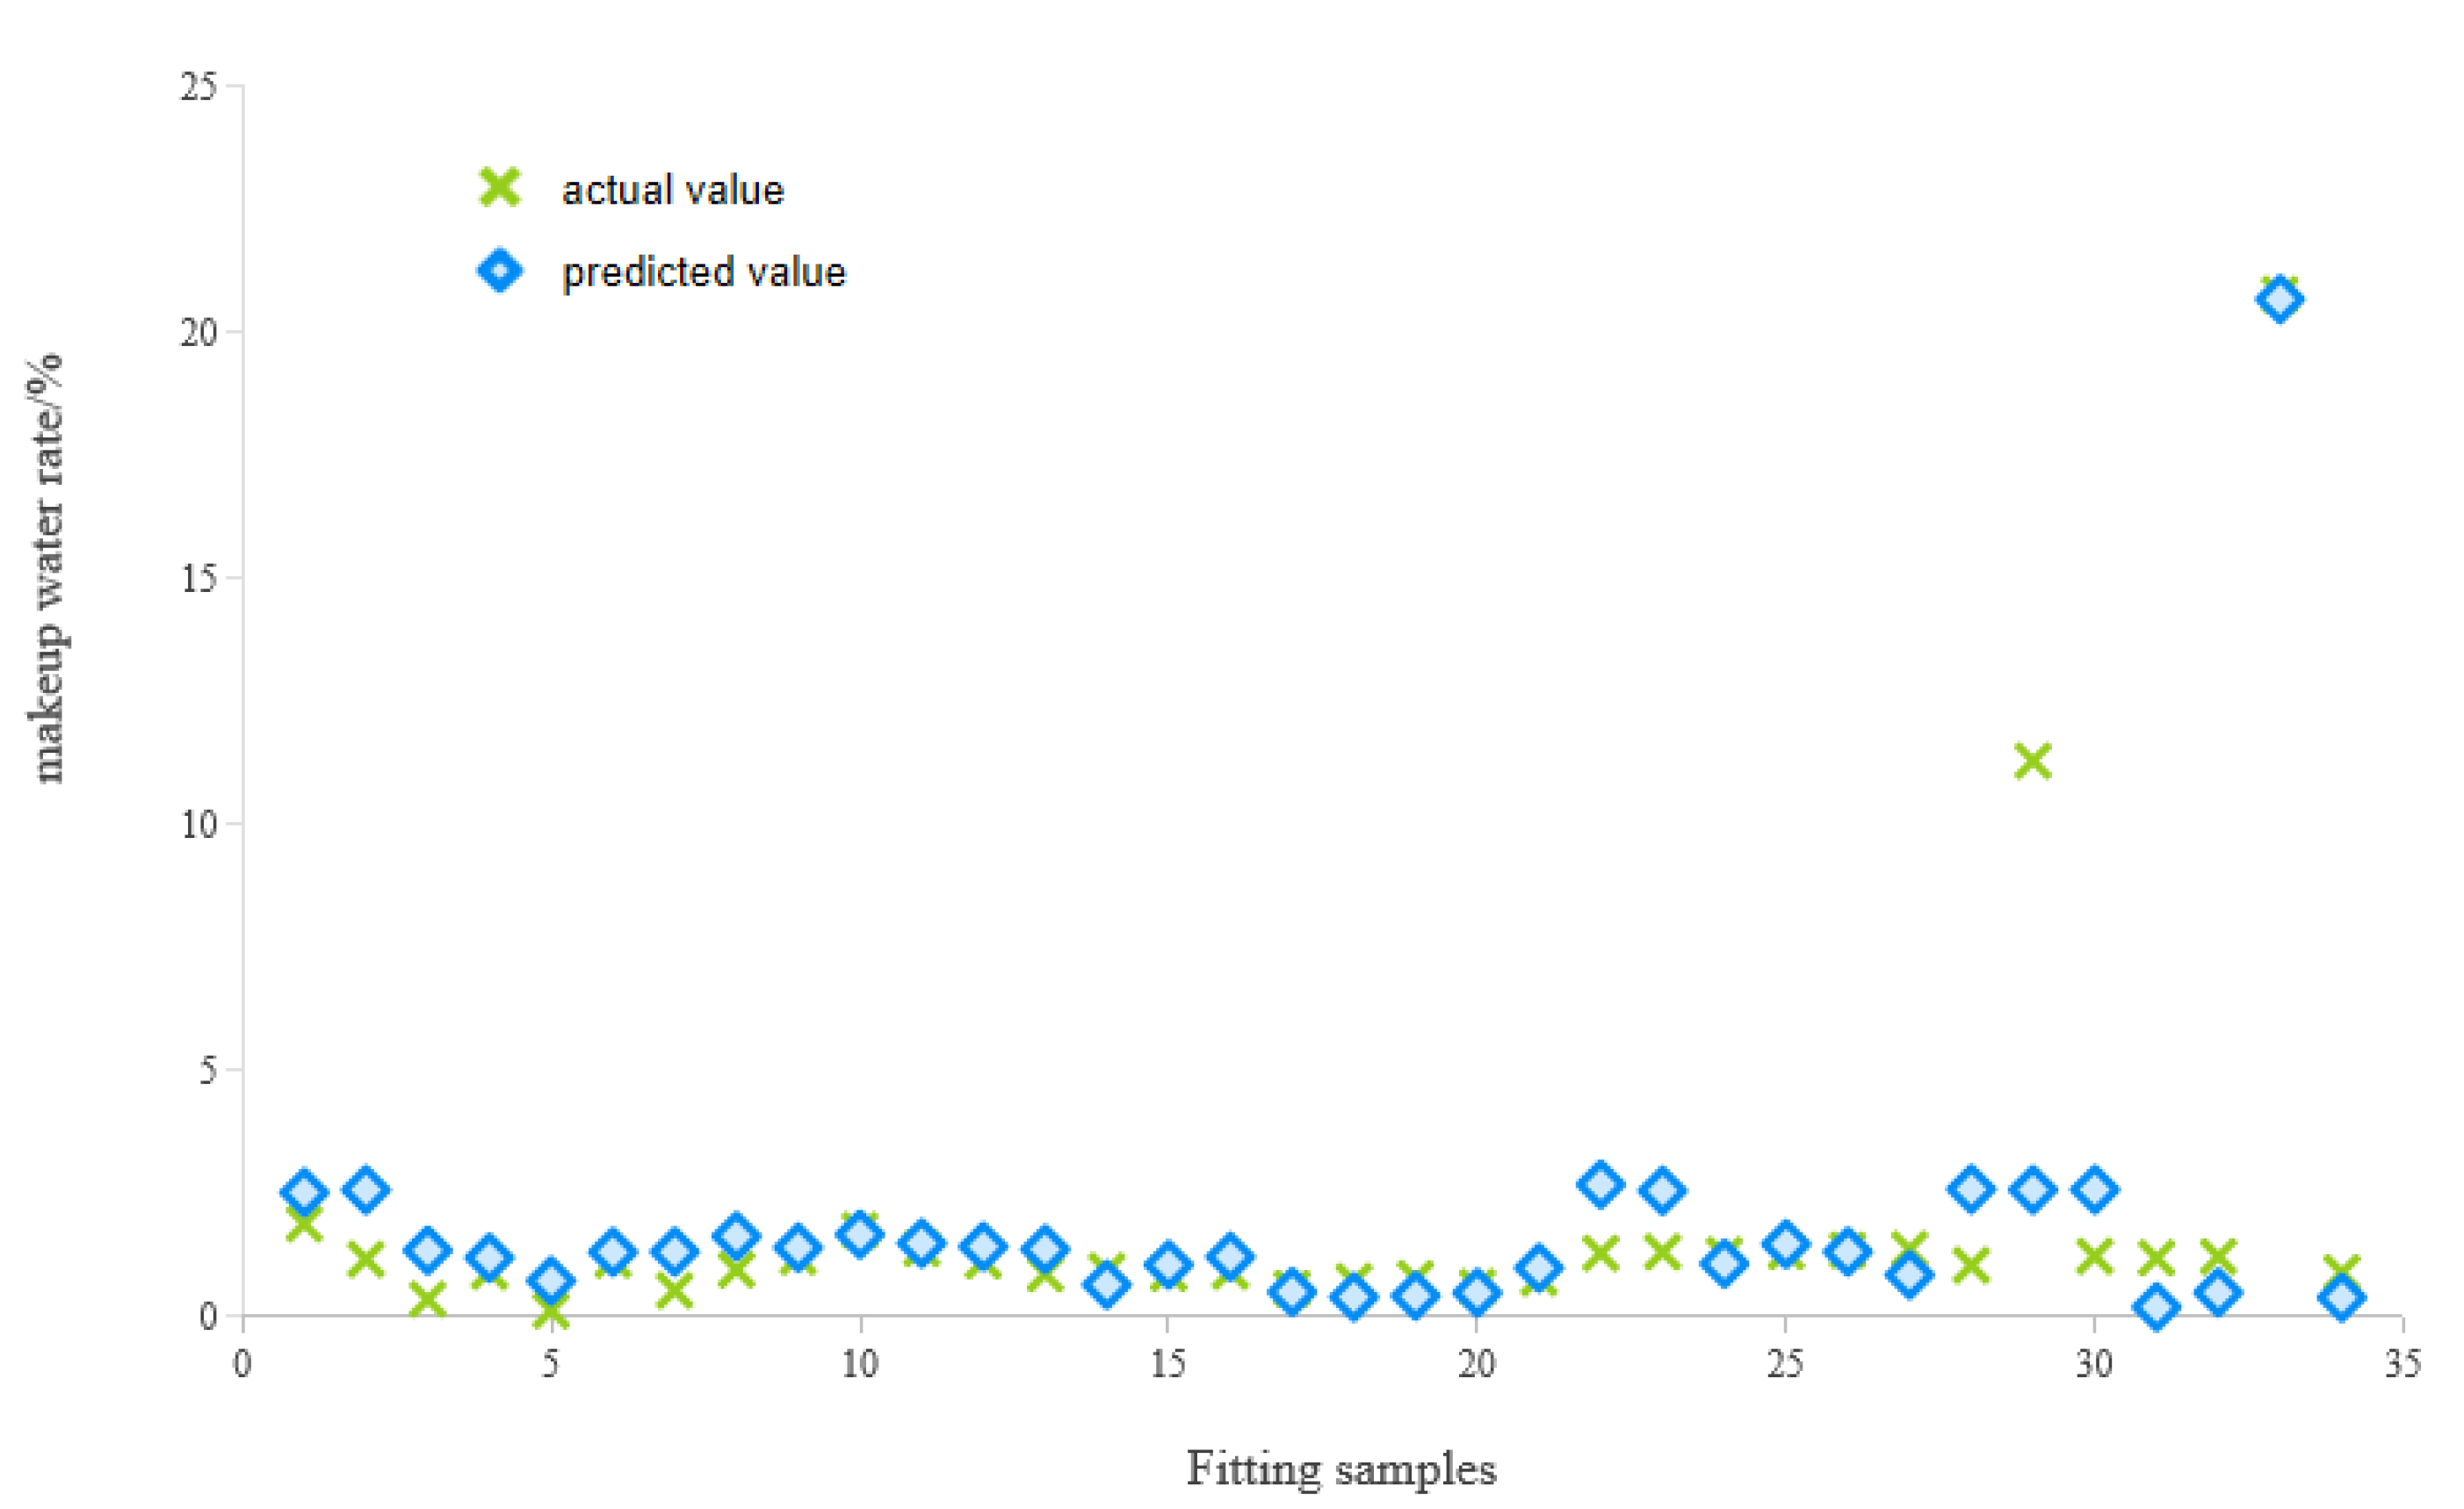Select the green X outlier at sample 29
Screen dimensions: 2464x1509
point(2032,761)
